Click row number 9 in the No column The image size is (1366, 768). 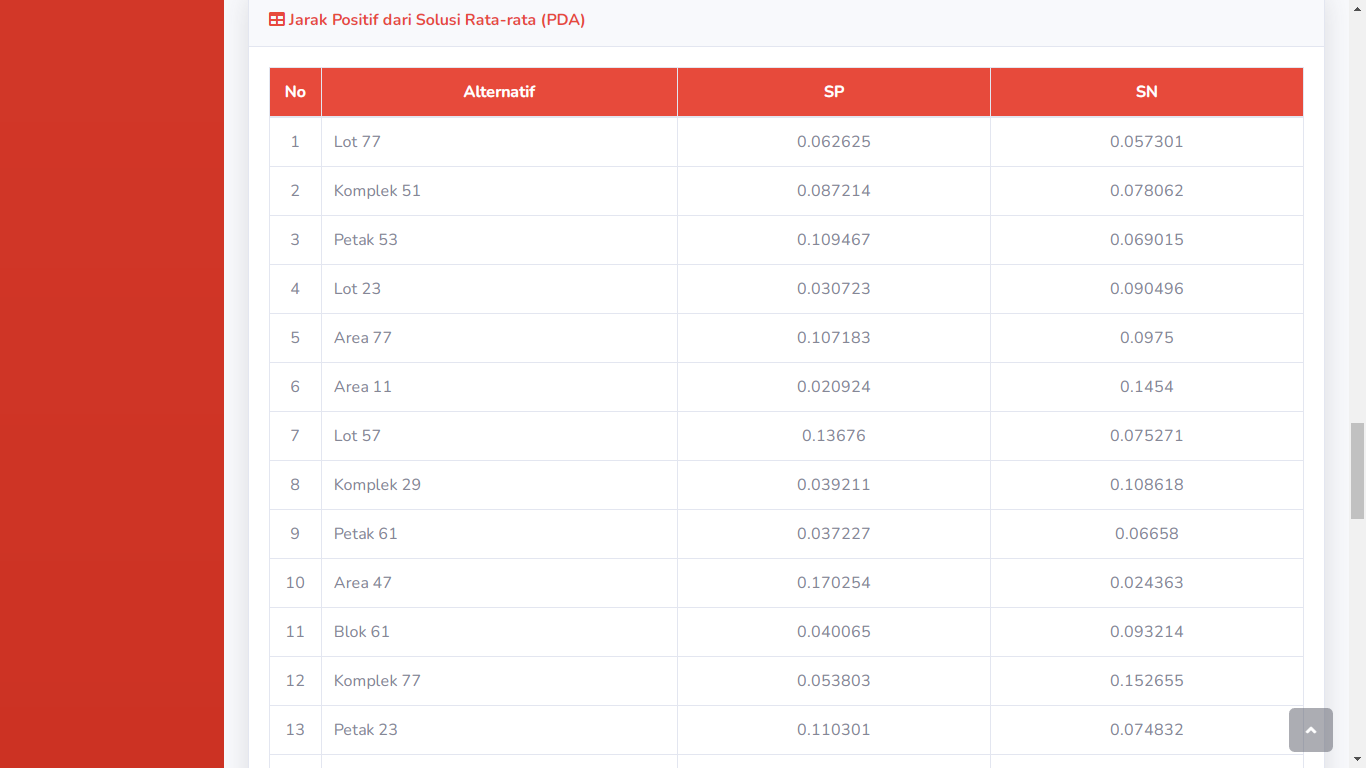pyautogui.click(x=295, y=534)
